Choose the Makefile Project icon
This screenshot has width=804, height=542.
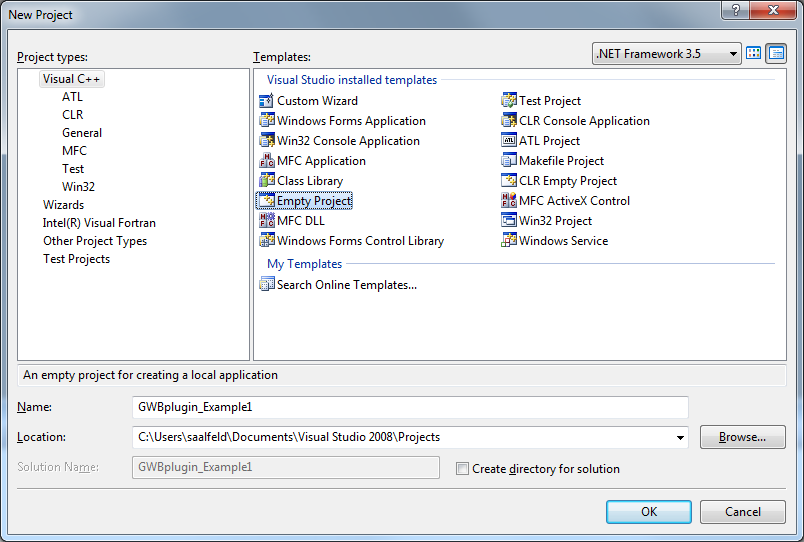click(509, 160)
